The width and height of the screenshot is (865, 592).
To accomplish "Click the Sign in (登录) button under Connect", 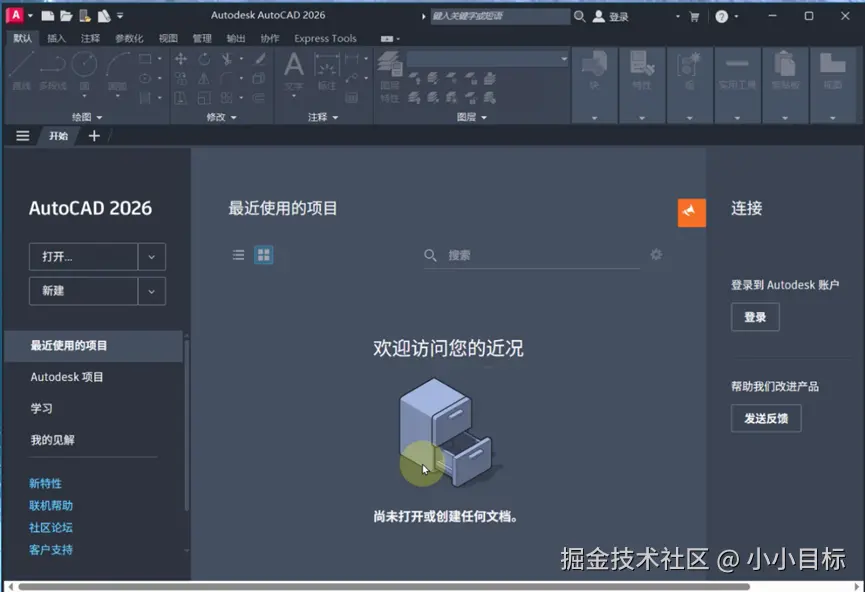I will point(755,317).
